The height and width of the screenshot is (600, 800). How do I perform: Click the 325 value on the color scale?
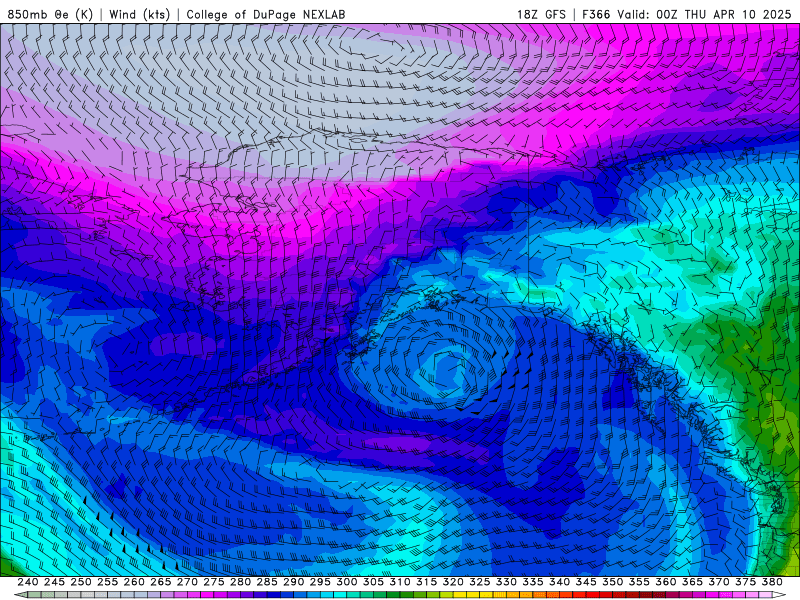pos(480,582)
